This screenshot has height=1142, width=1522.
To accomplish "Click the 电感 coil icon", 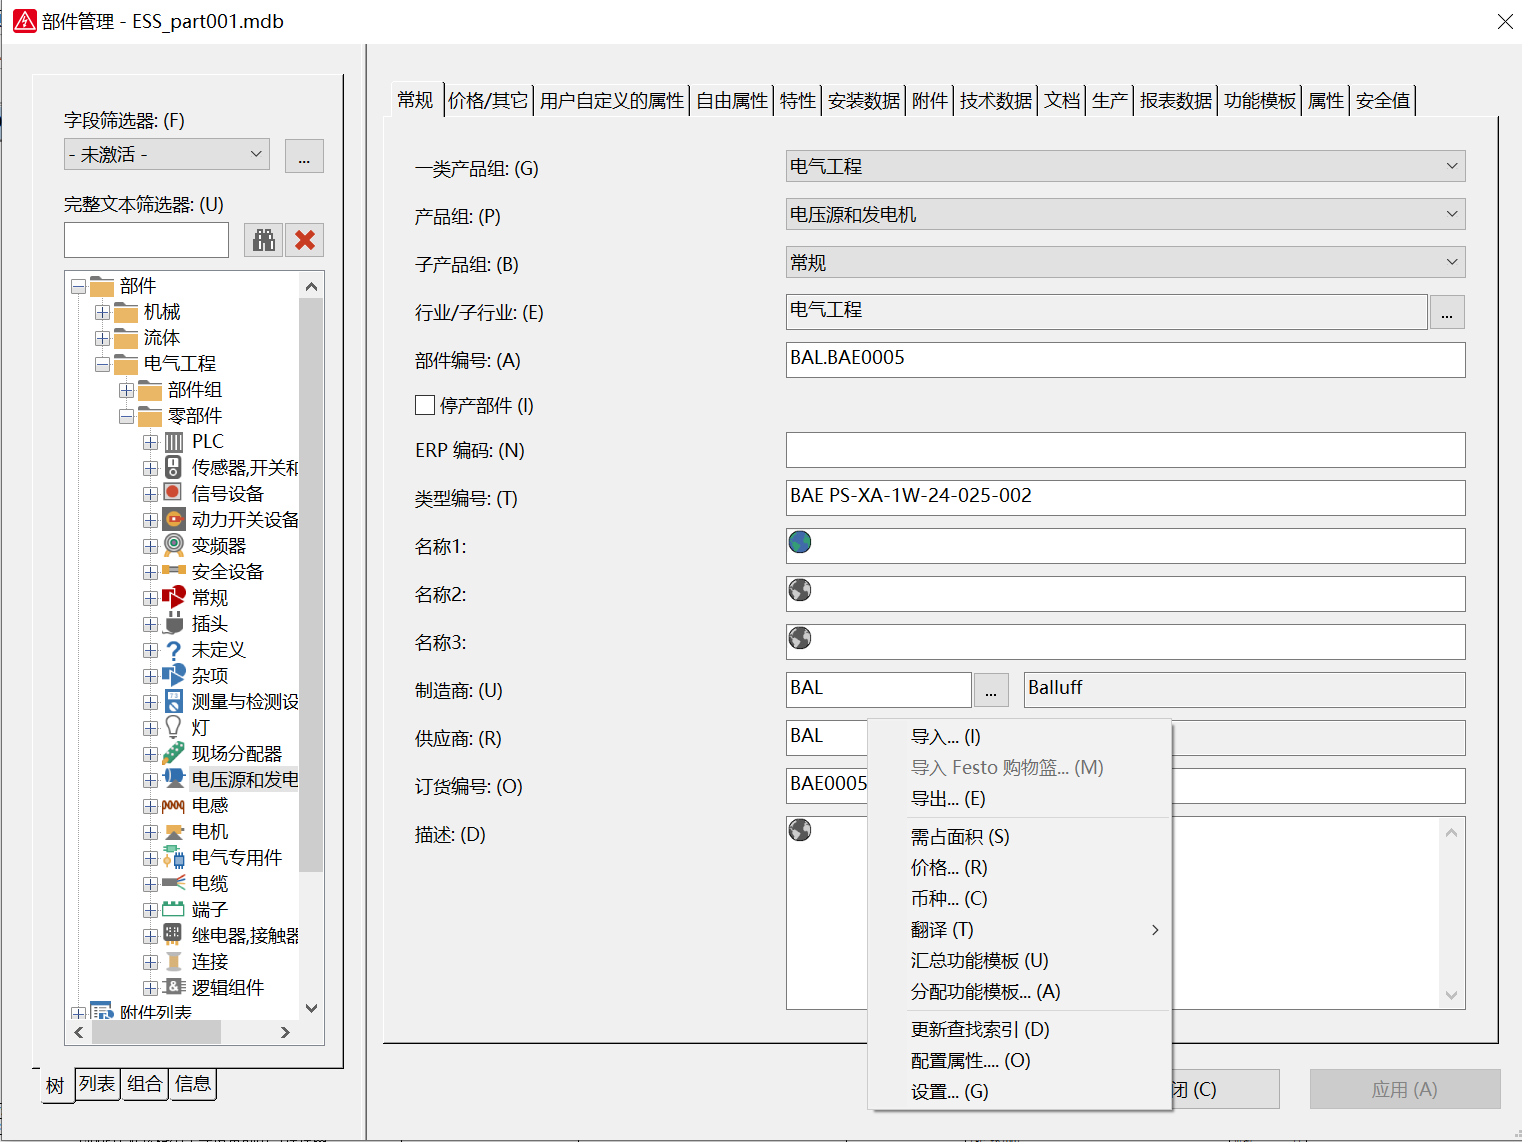I will coord(174,806).
